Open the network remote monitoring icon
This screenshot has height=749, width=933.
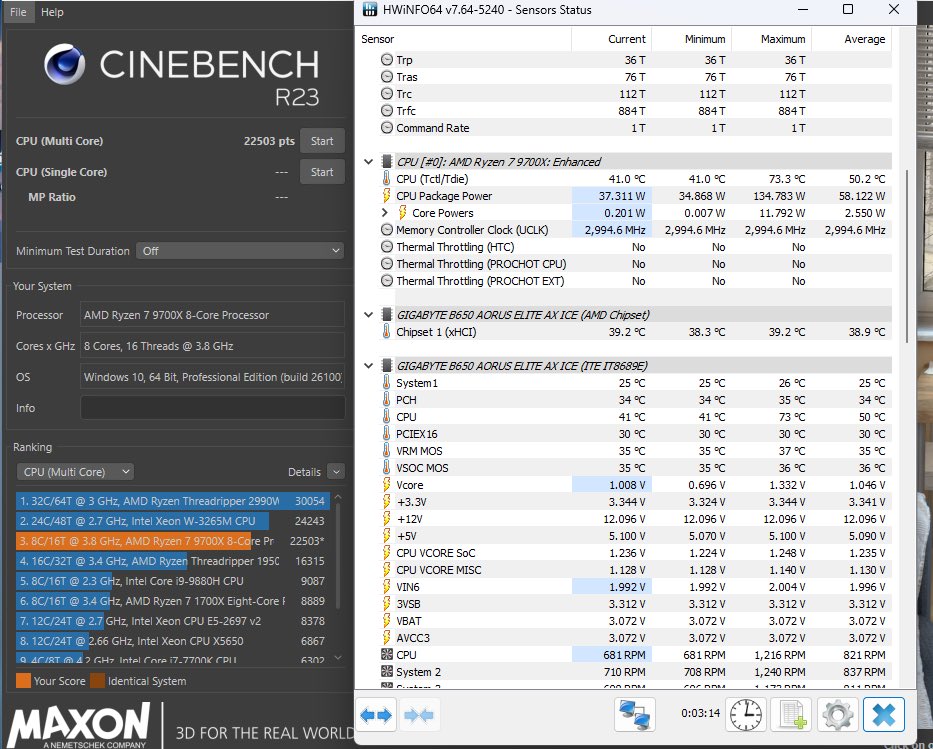(634, 714)
